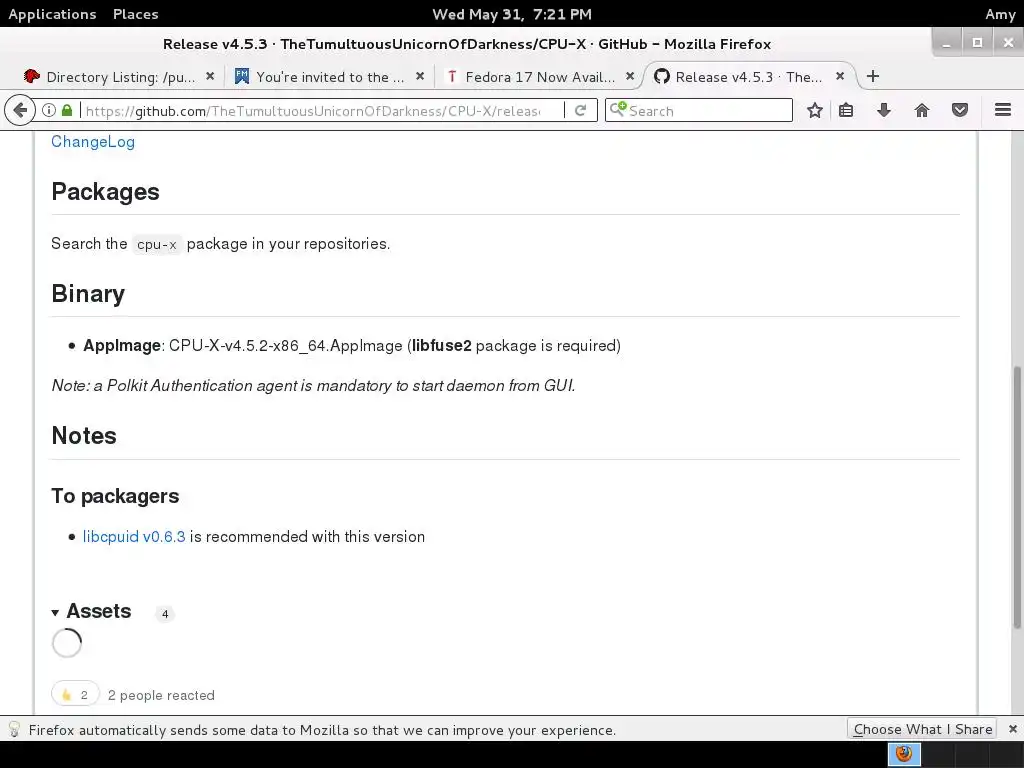Dismiss the Firefox data notification bar

tap(1012, 729)
